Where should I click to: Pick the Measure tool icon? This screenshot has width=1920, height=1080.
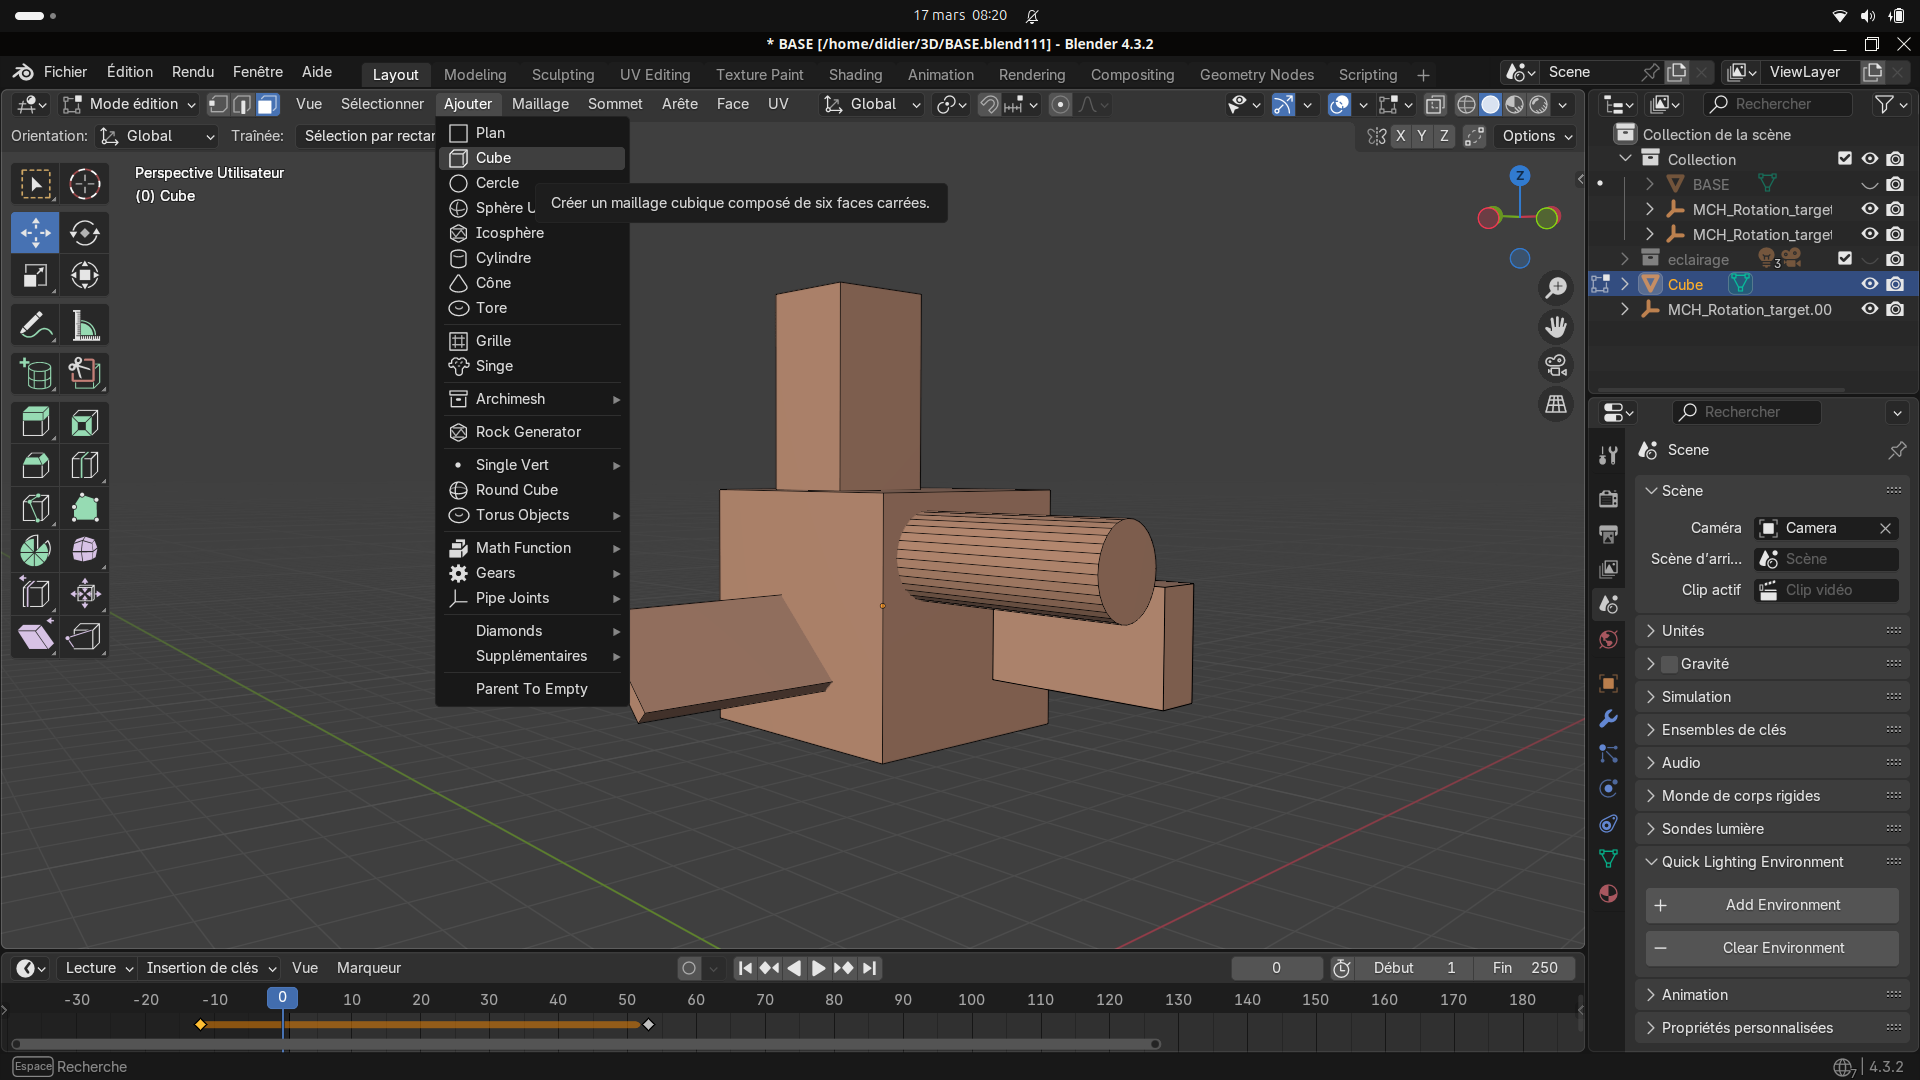(x=85, y=326)
